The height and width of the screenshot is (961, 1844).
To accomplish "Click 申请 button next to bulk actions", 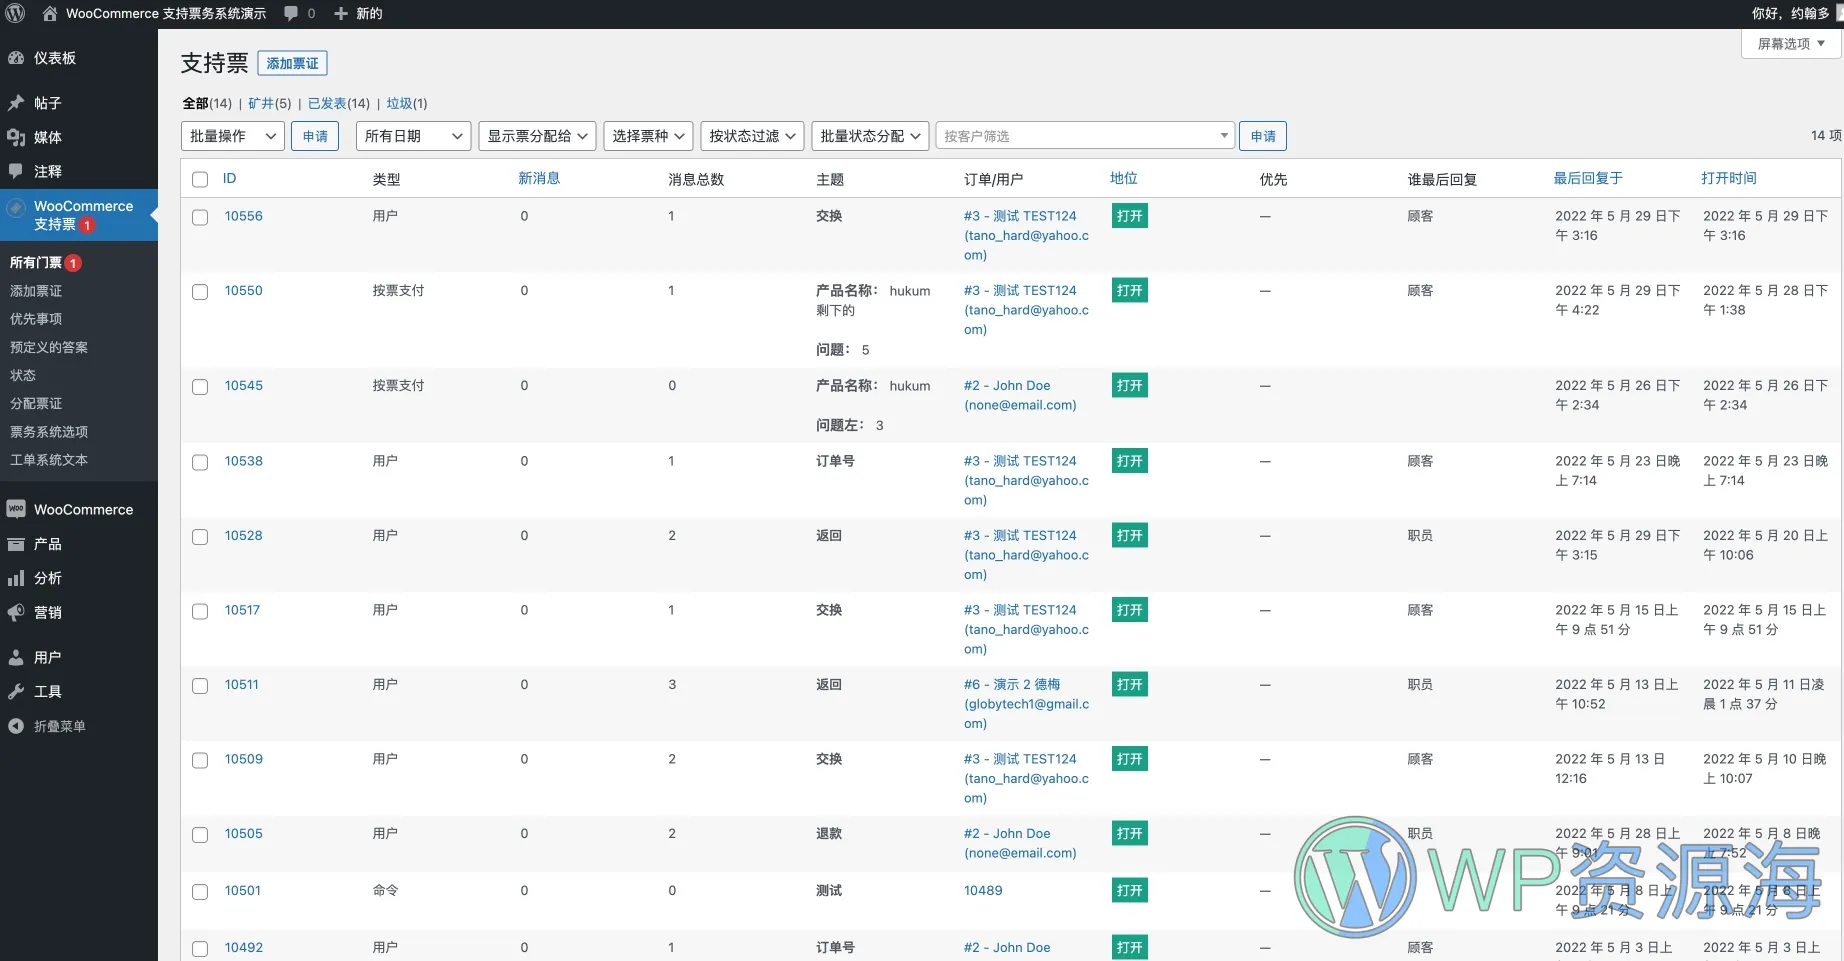I will (315, 136).
